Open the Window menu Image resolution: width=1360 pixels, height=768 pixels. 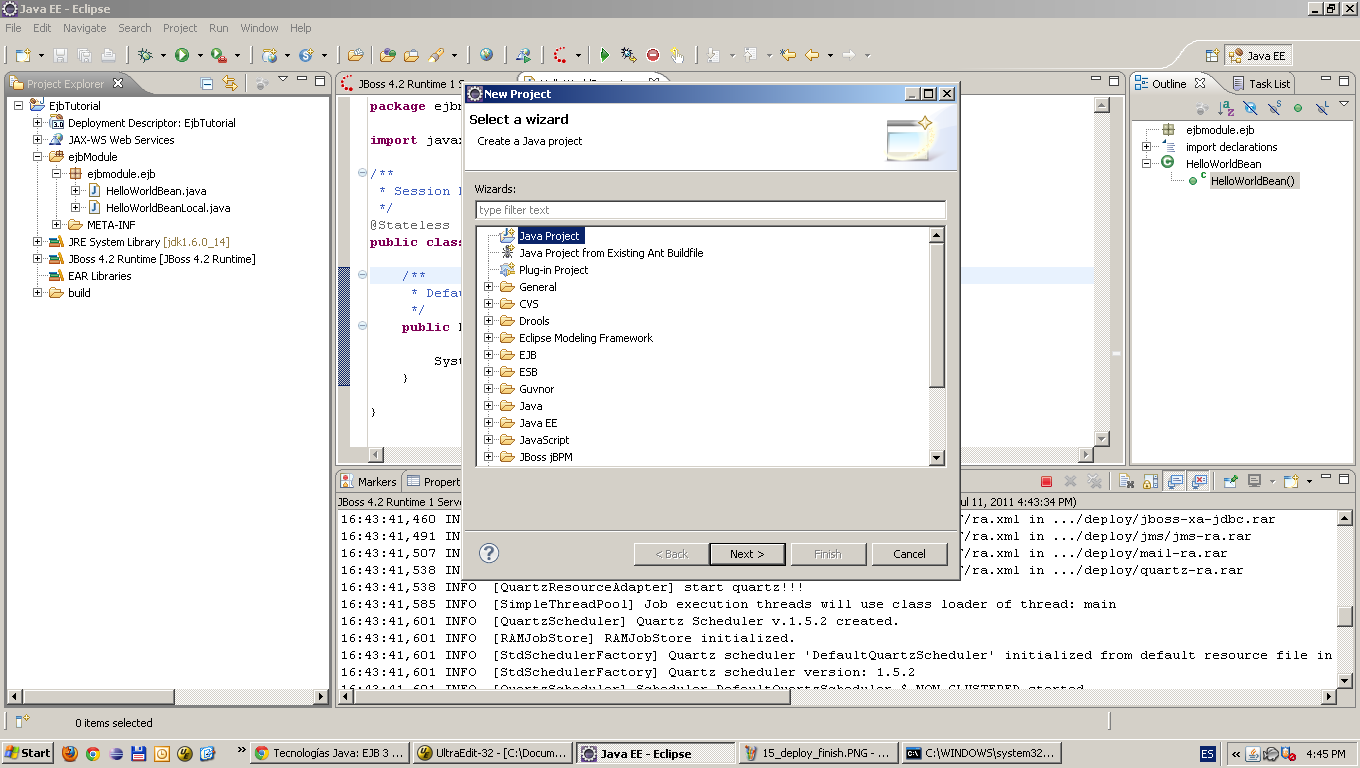pos(259,28)
